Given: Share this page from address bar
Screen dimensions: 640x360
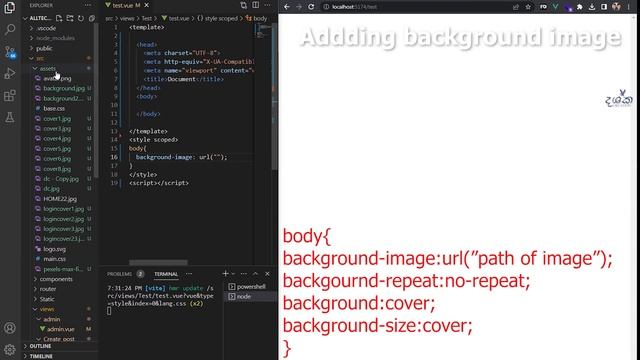Looking at the screenshot, I should click(x=516, y=7).
